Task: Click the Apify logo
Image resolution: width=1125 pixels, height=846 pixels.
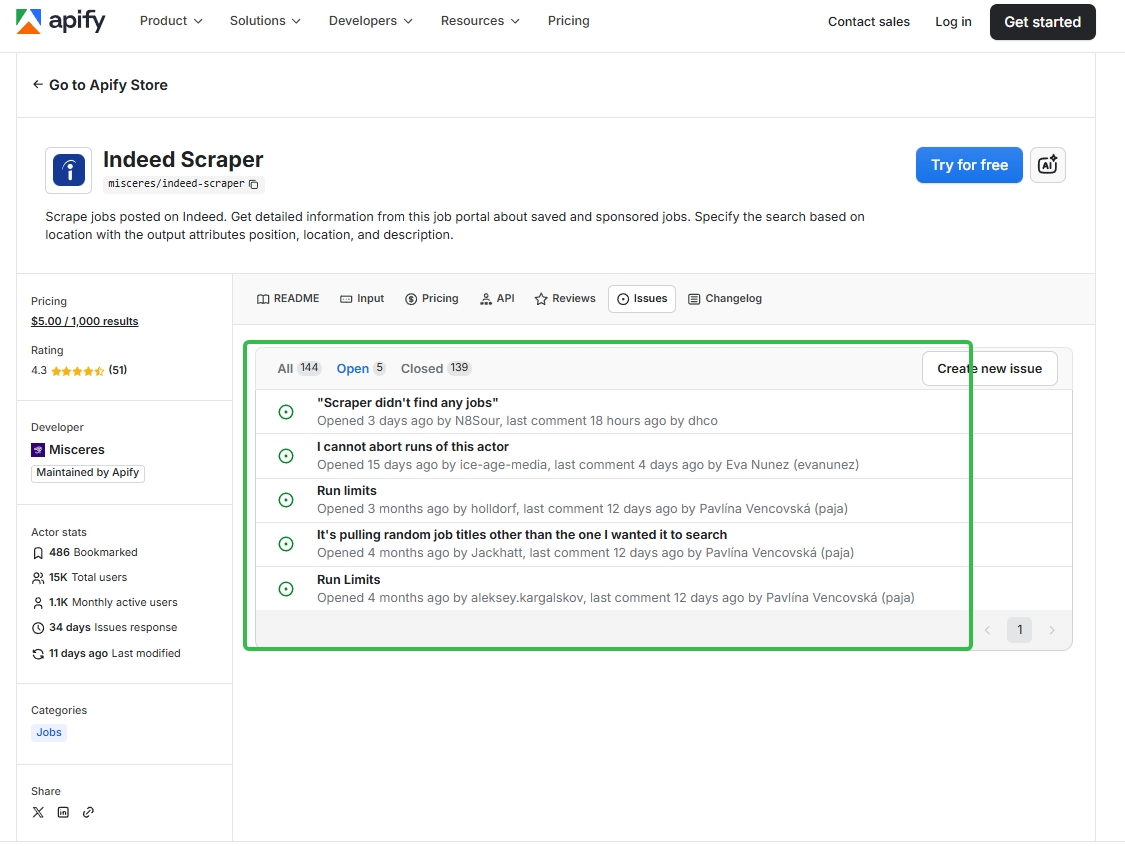Action: click(x=60, y=21)
